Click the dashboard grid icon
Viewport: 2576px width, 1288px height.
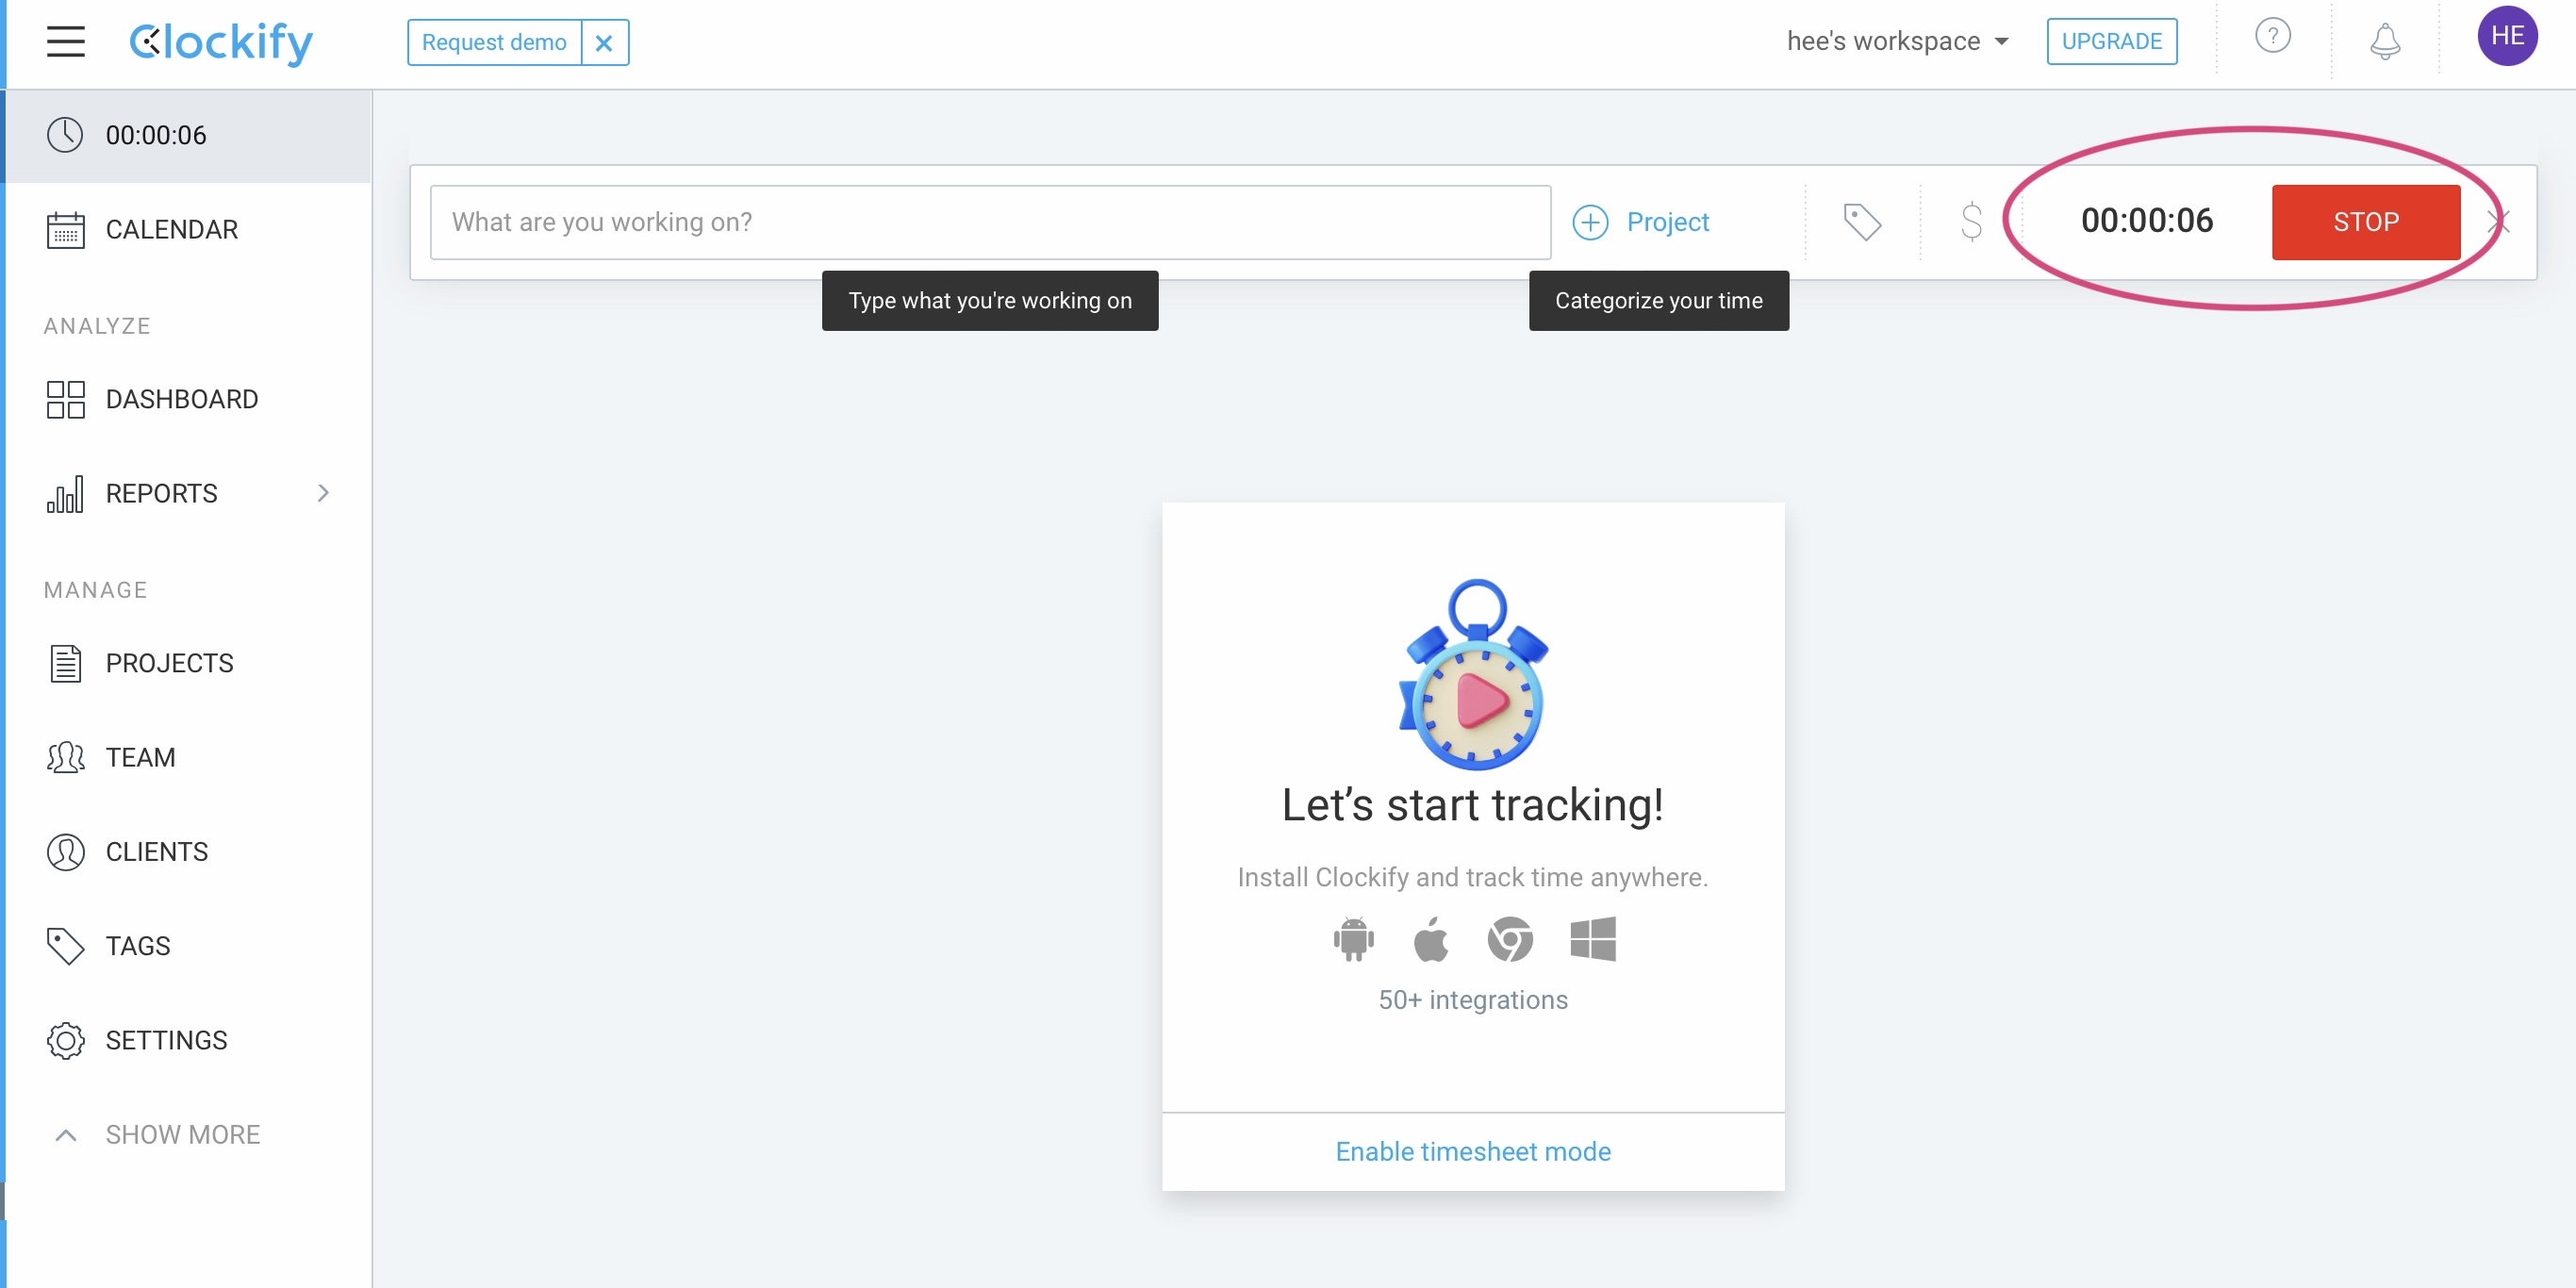click(65, 399)
